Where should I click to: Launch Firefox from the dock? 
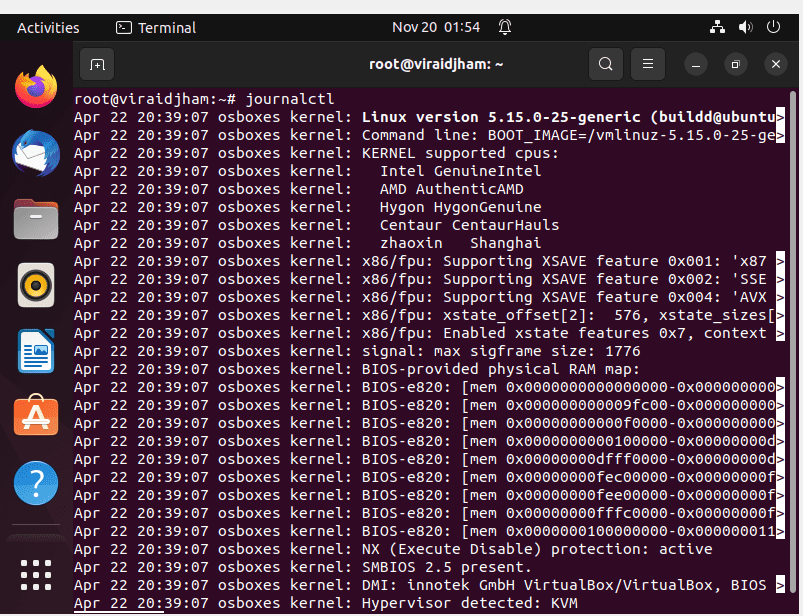(x=36, y=87)
